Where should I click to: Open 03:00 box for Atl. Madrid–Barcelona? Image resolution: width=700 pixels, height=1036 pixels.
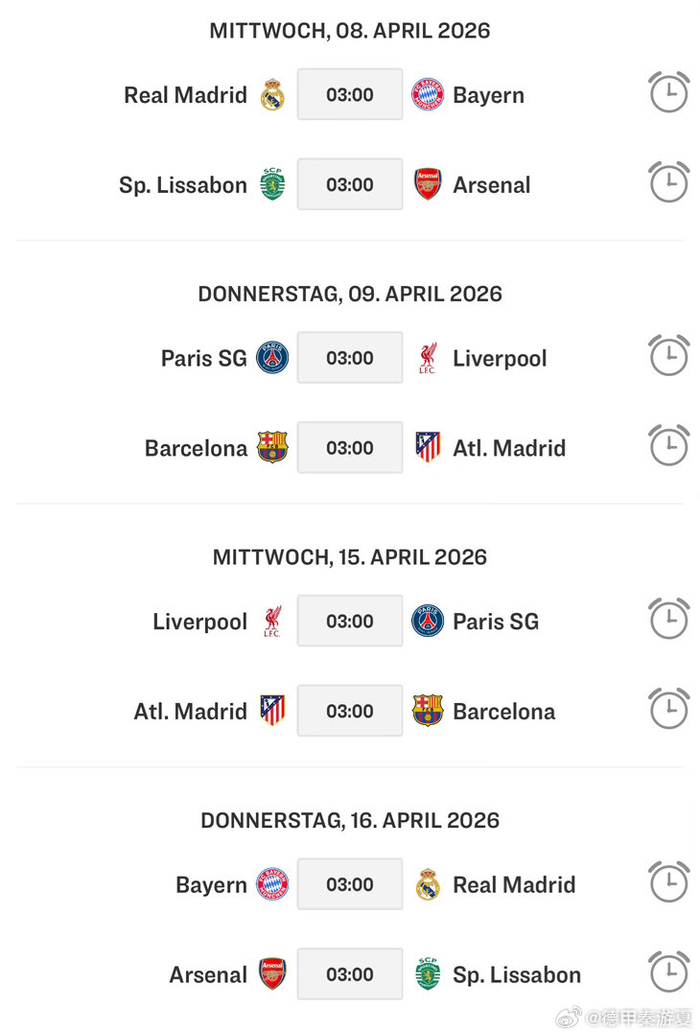[x=350, y=711]
